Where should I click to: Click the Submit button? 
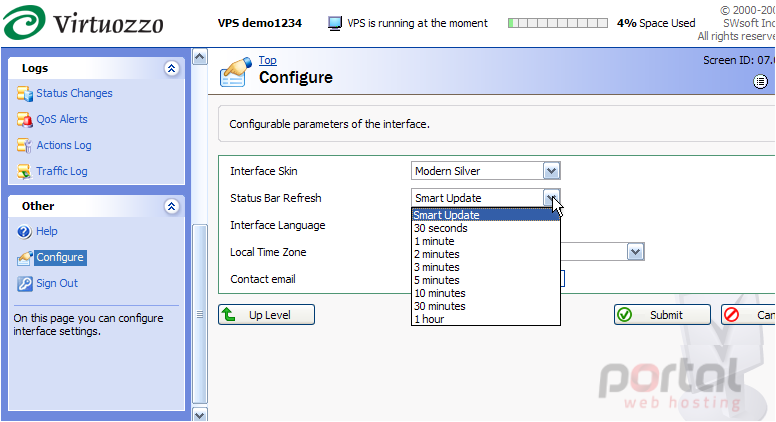pyautogui.click(x=662, y=315)
